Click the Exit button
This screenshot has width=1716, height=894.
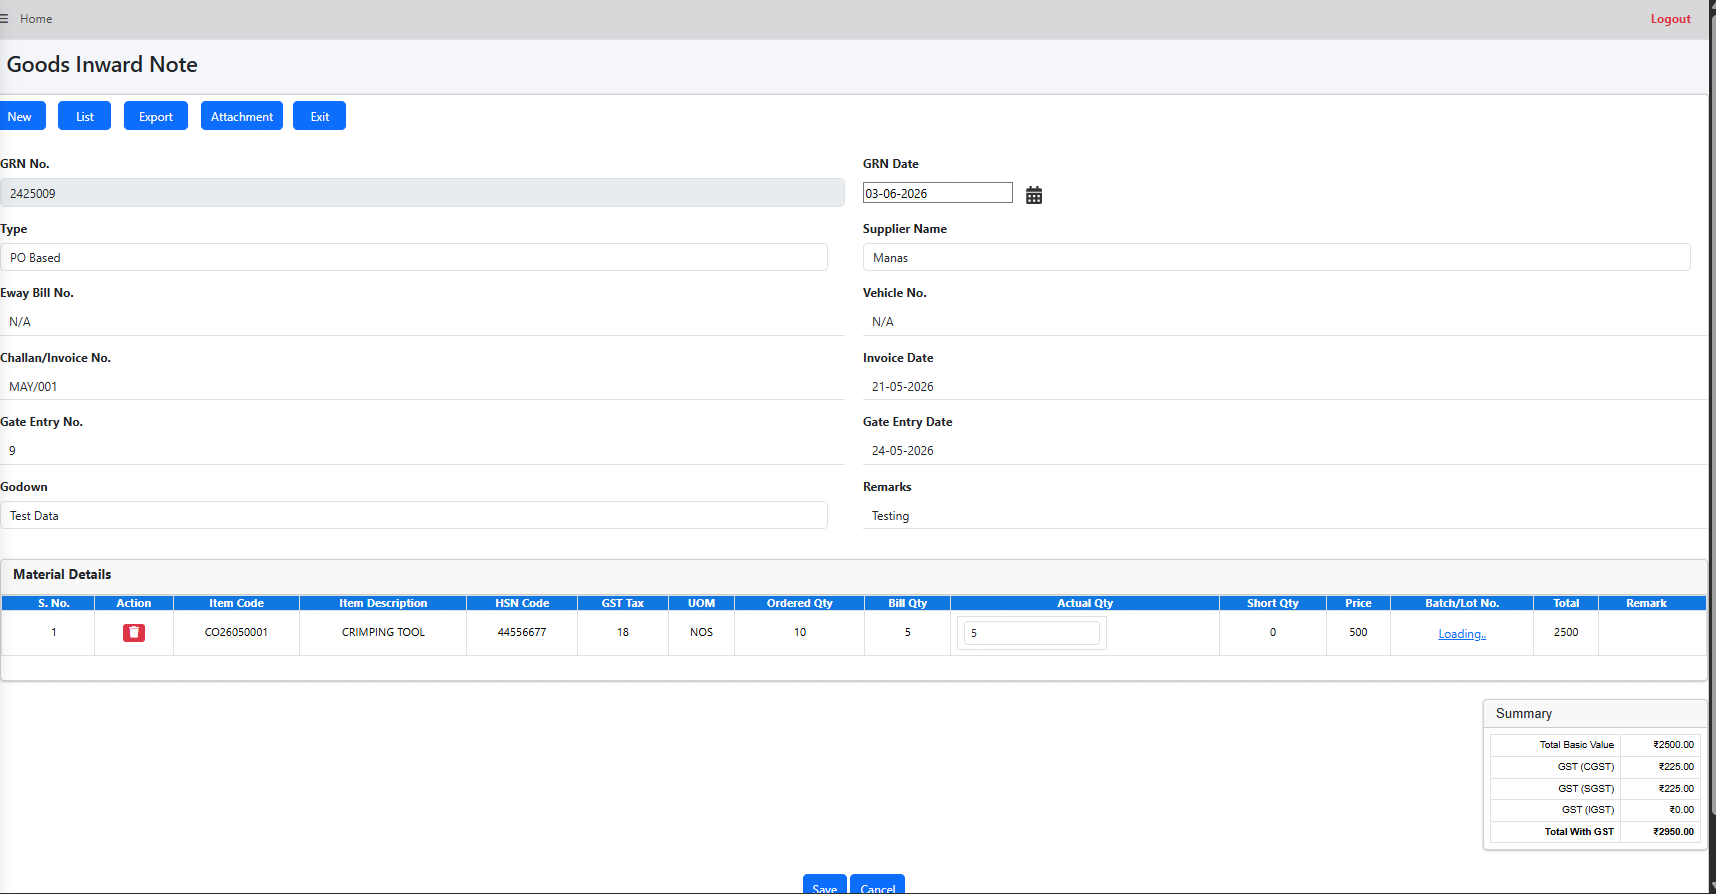[x=320, y=116]
